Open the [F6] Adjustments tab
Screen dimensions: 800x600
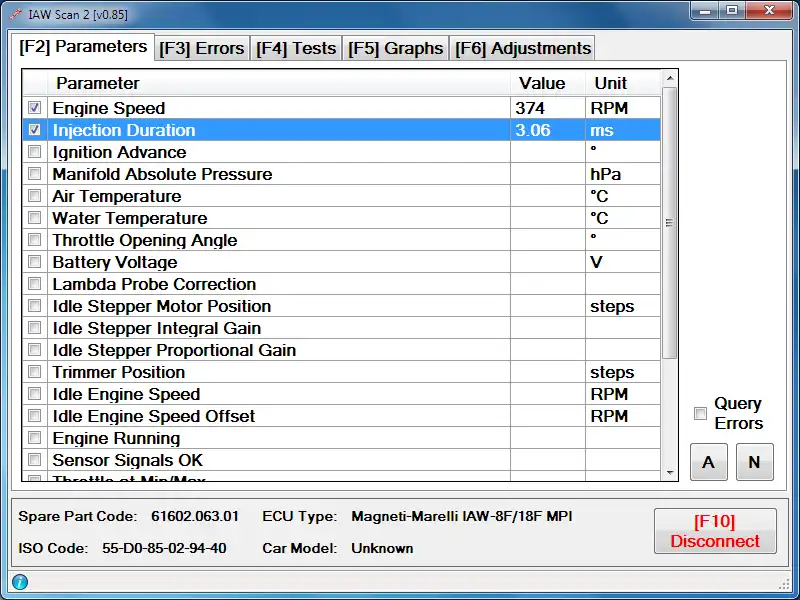(522, 48)
